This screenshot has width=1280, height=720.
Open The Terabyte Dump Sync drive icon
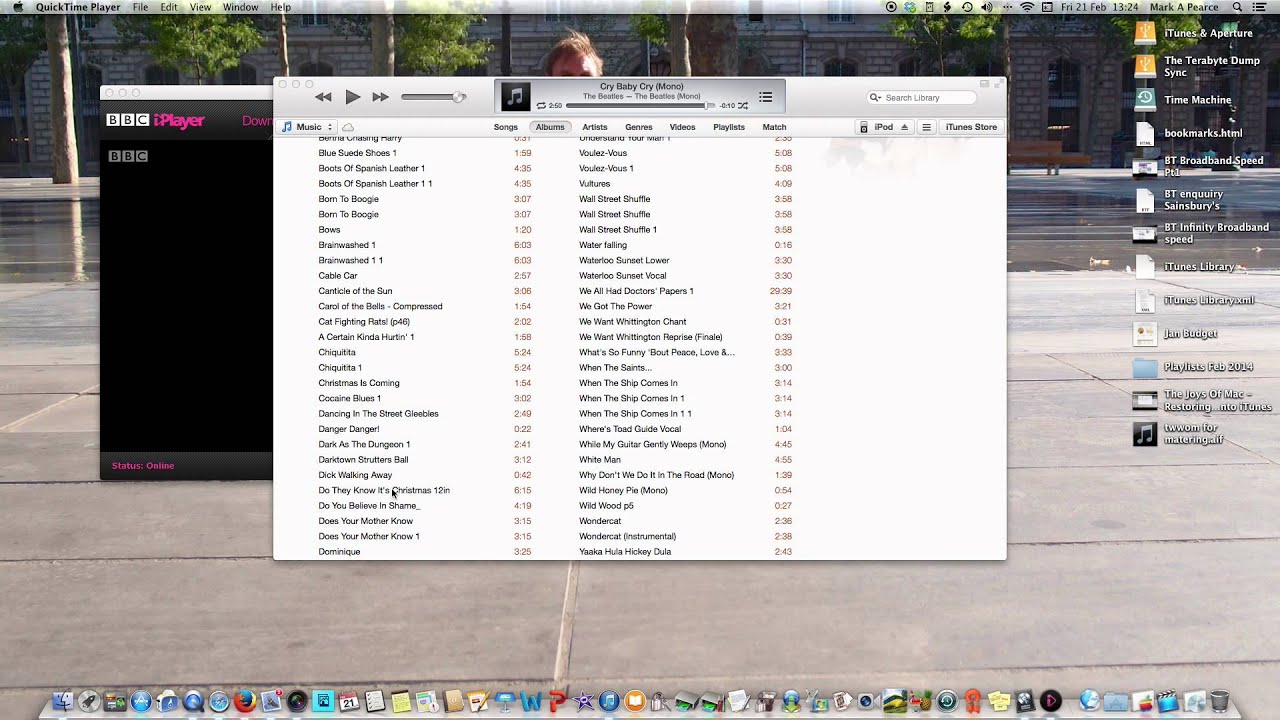click(1145, 66)
